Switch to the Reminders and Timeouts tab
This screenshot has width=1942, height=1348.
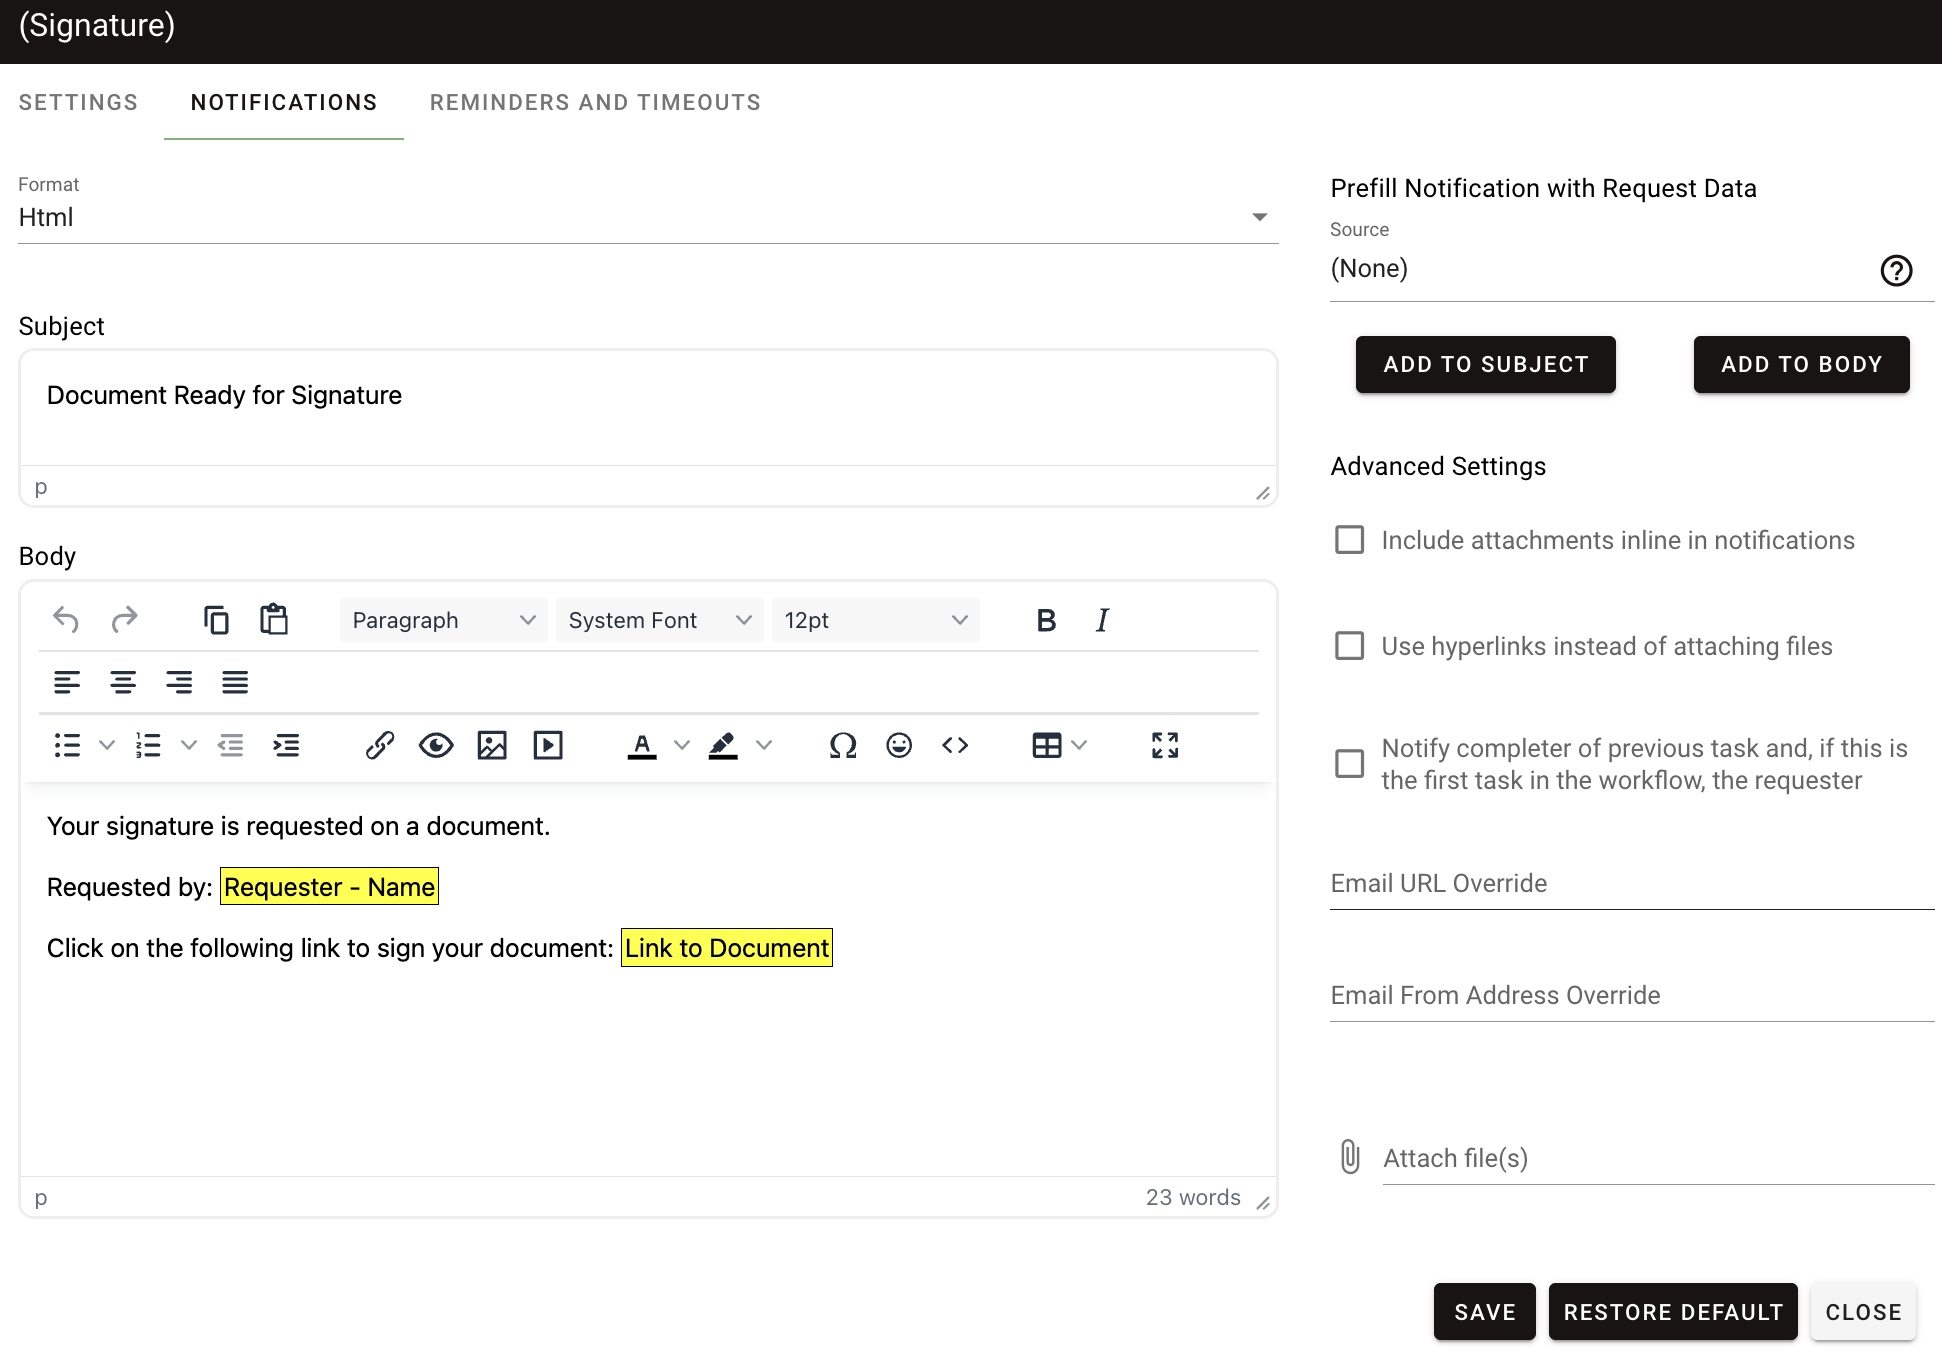(595, 102)
